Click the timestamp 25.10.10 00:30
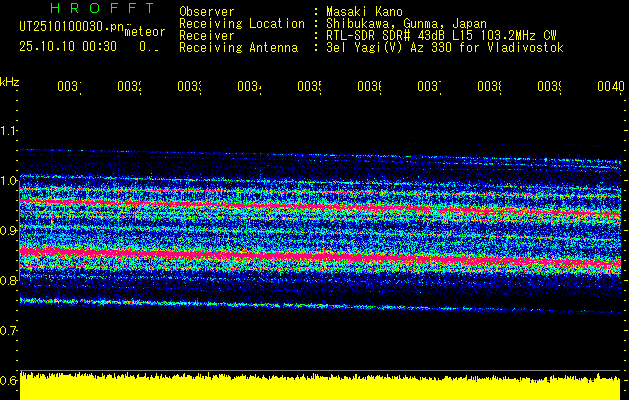 click(68, 47)
